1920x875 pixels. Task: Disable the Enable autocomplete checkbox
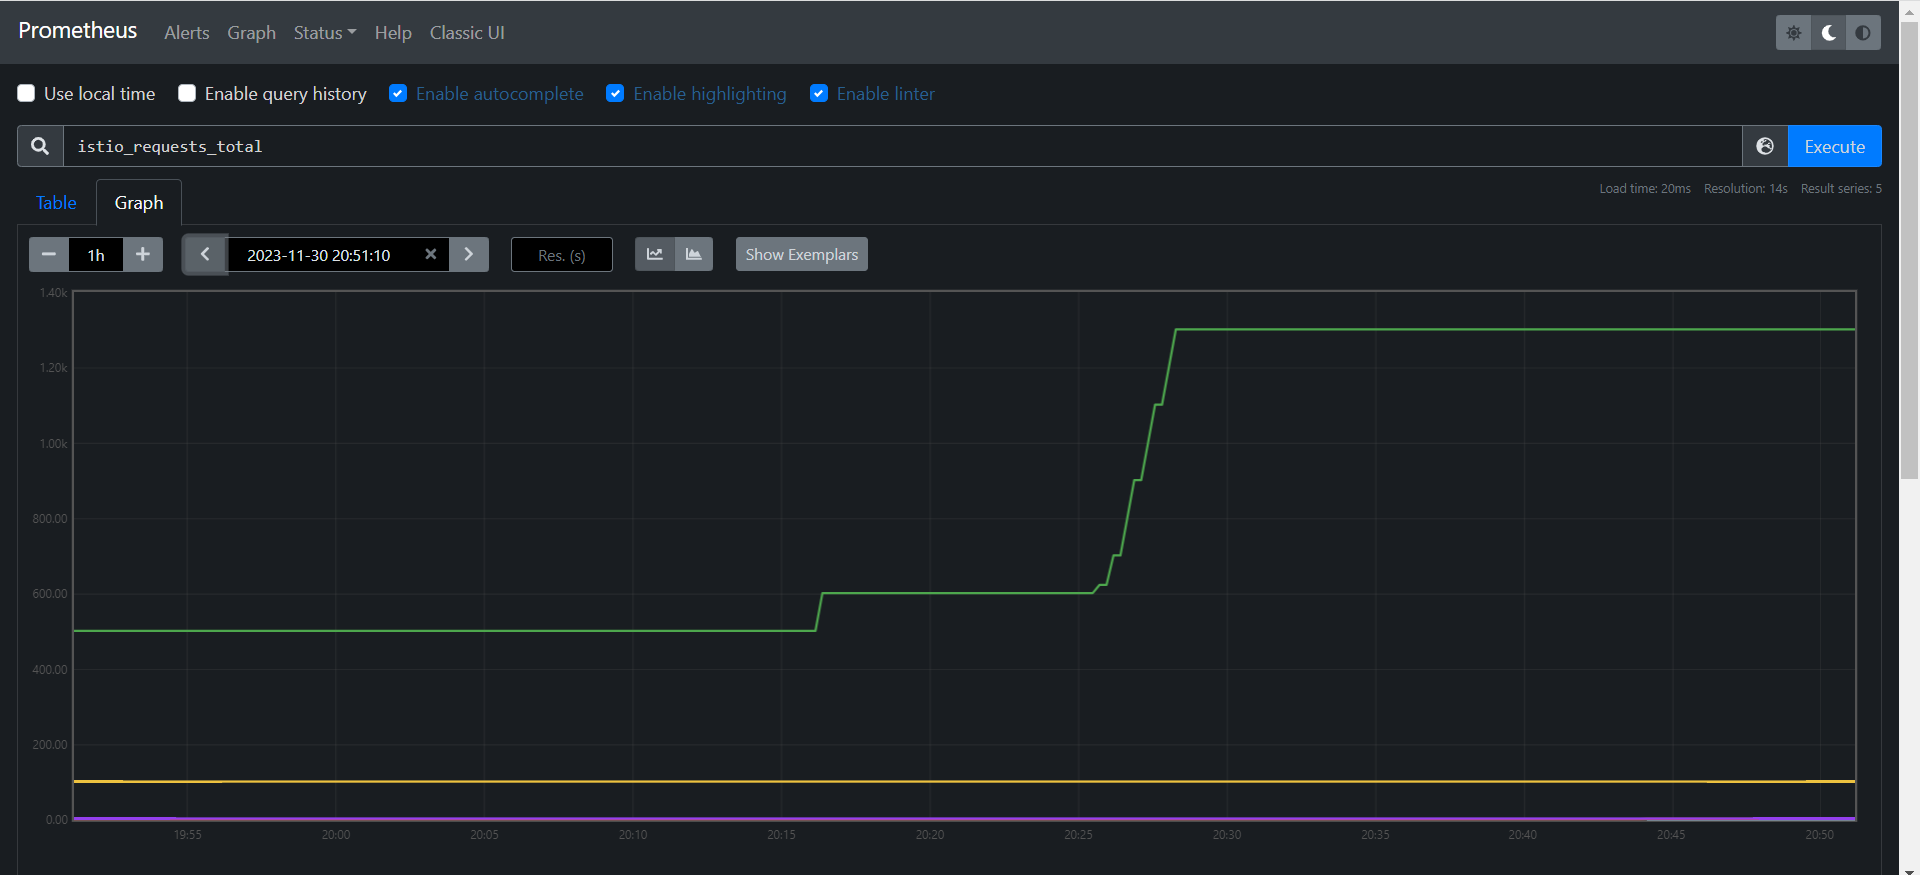(x=398, y=93)
